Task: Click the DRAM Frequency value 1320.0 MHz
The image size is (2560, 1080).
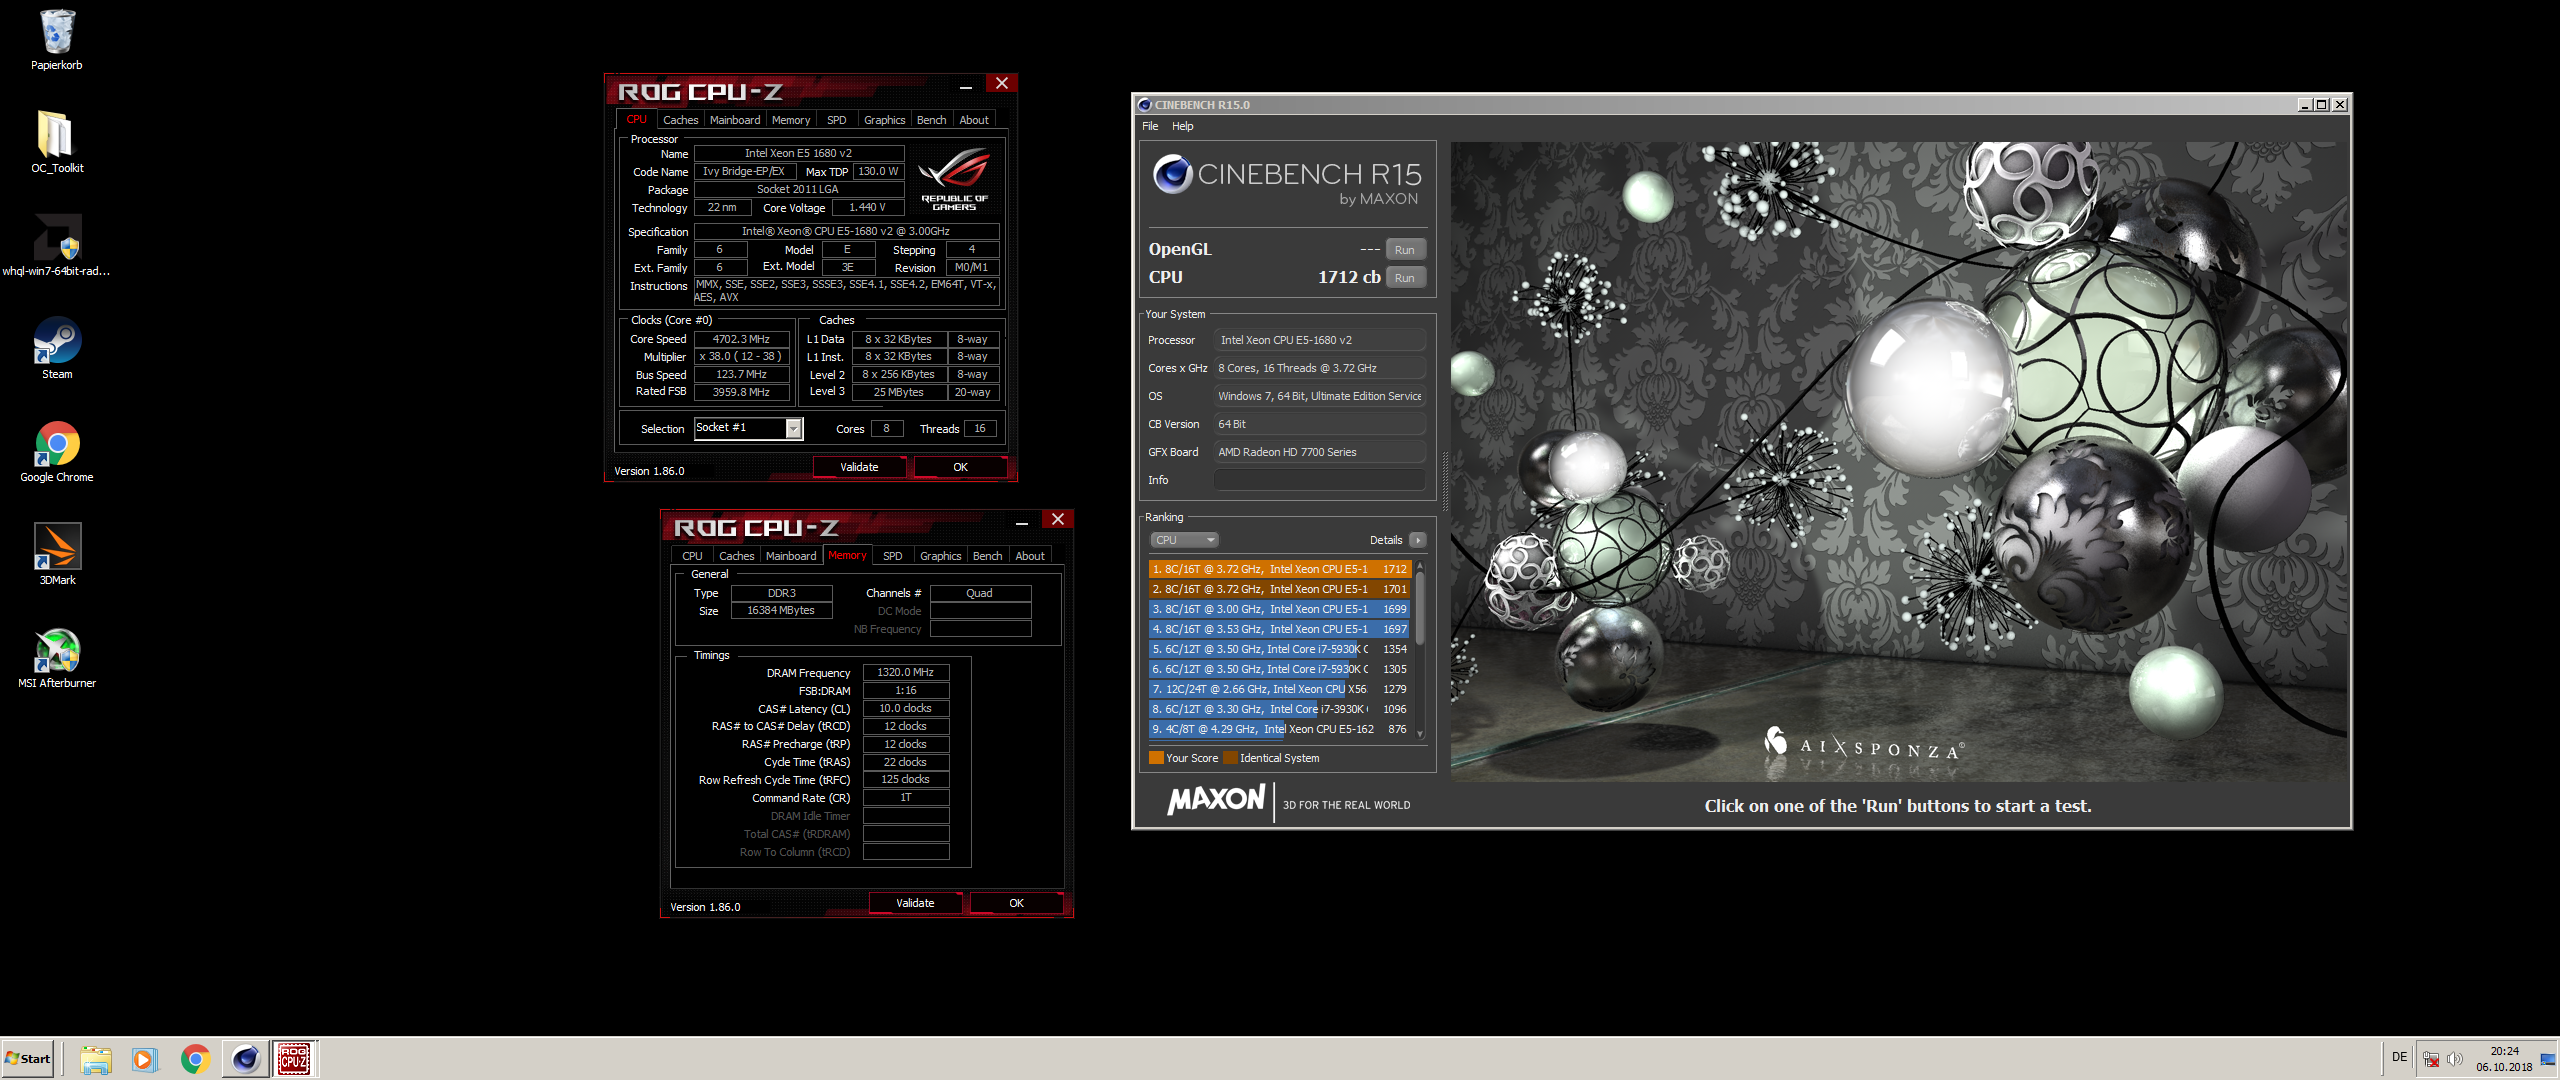Action: [905, 673]
